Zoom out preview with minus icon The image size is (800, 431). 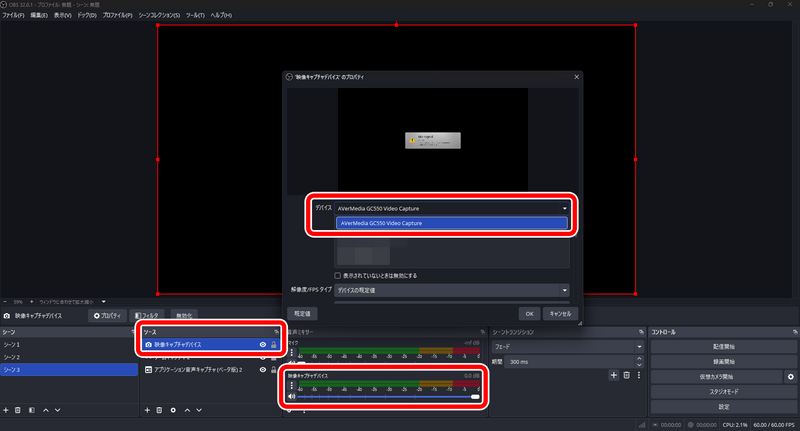click(5, 302)
